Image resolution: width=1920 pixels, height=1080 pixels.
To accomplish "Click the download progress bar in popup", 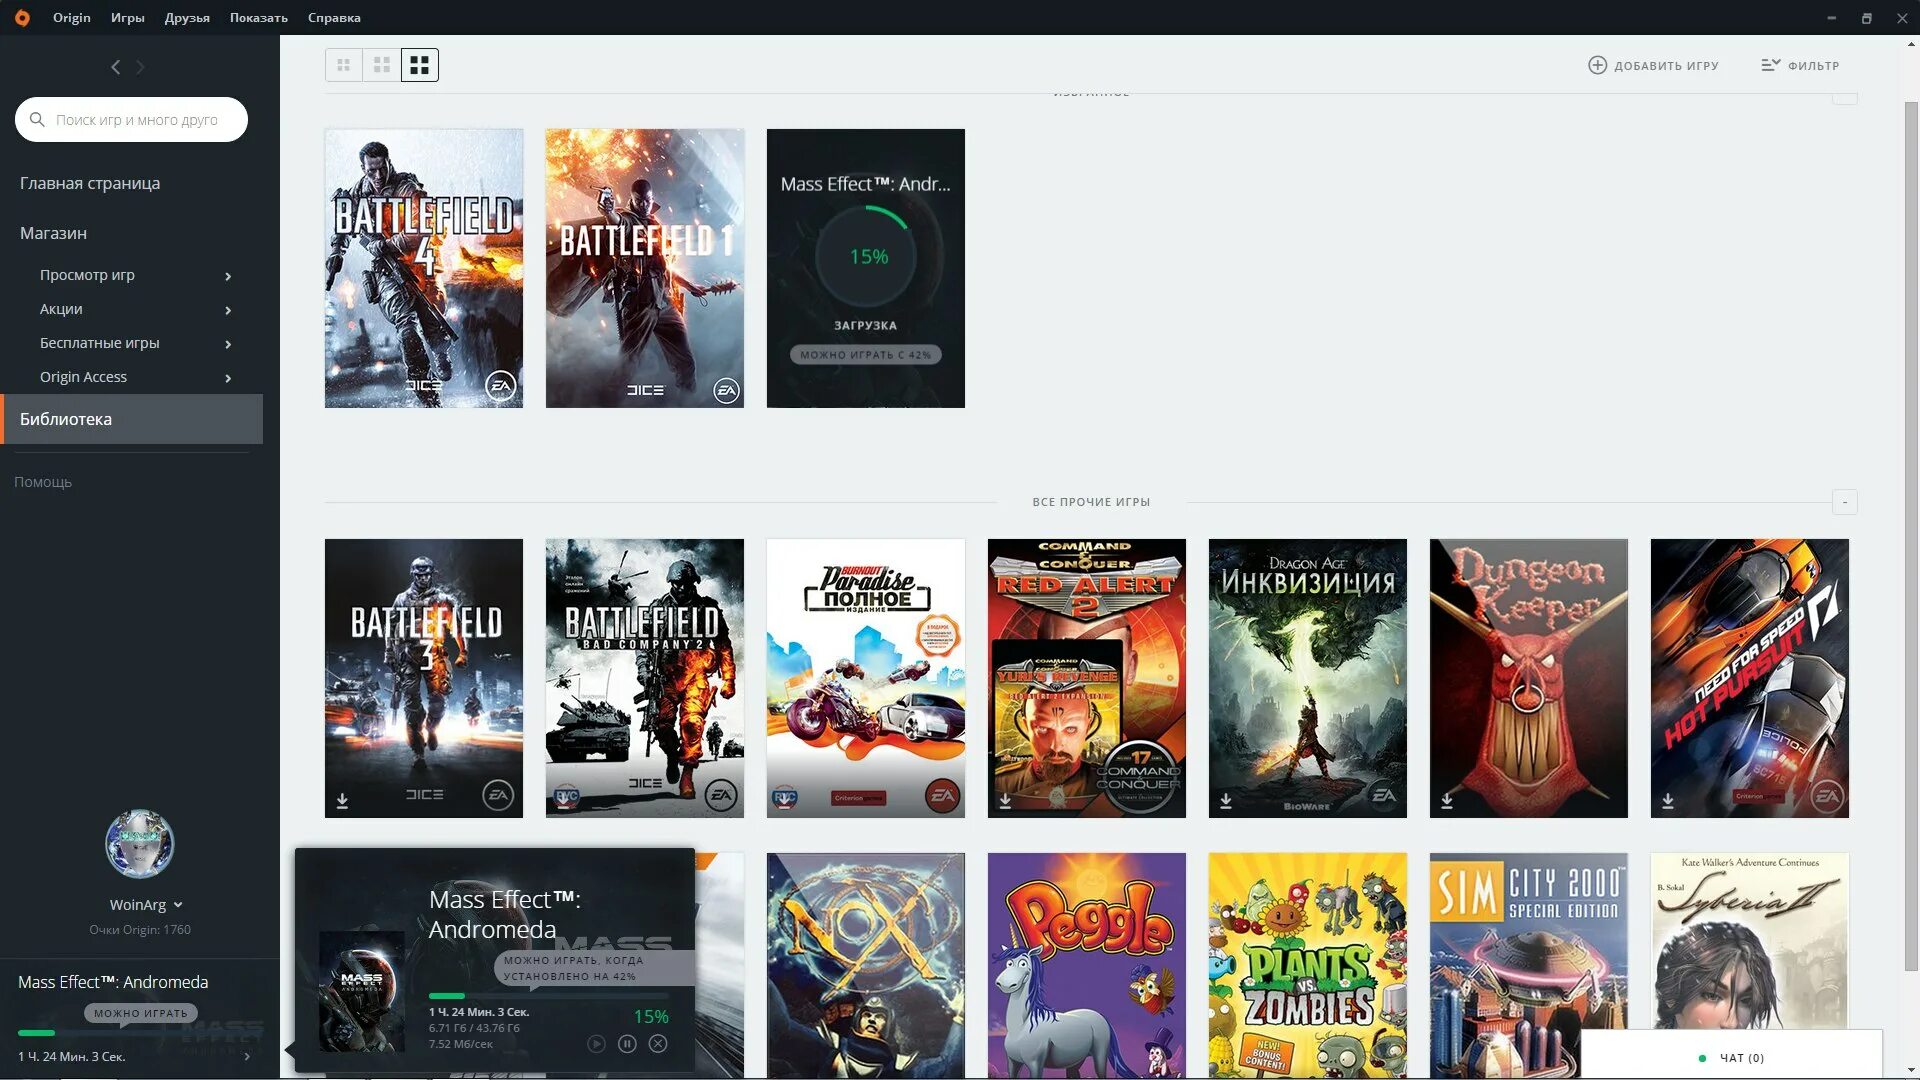I will 548,996.
